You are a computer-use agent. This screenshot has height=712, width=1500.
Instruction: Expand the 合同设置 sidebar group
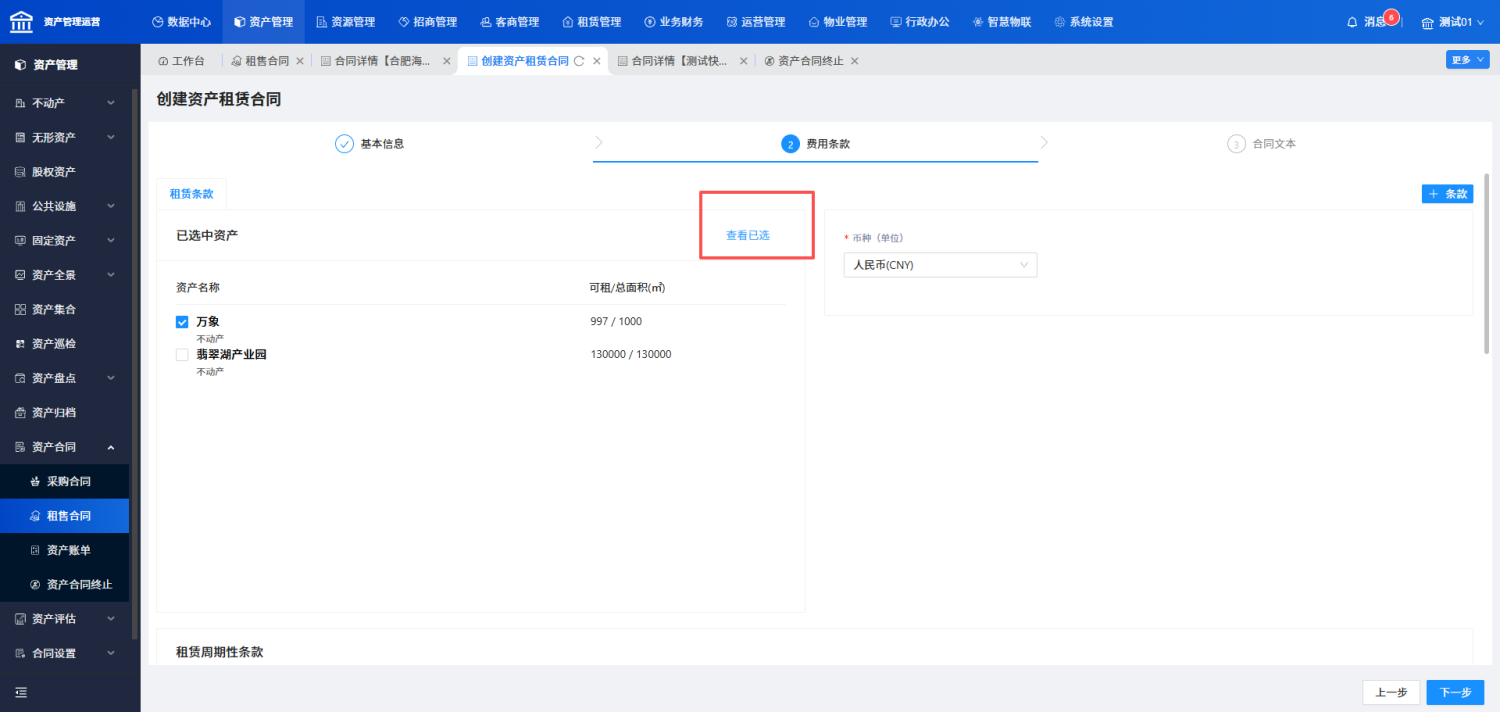tap(65, 653)
